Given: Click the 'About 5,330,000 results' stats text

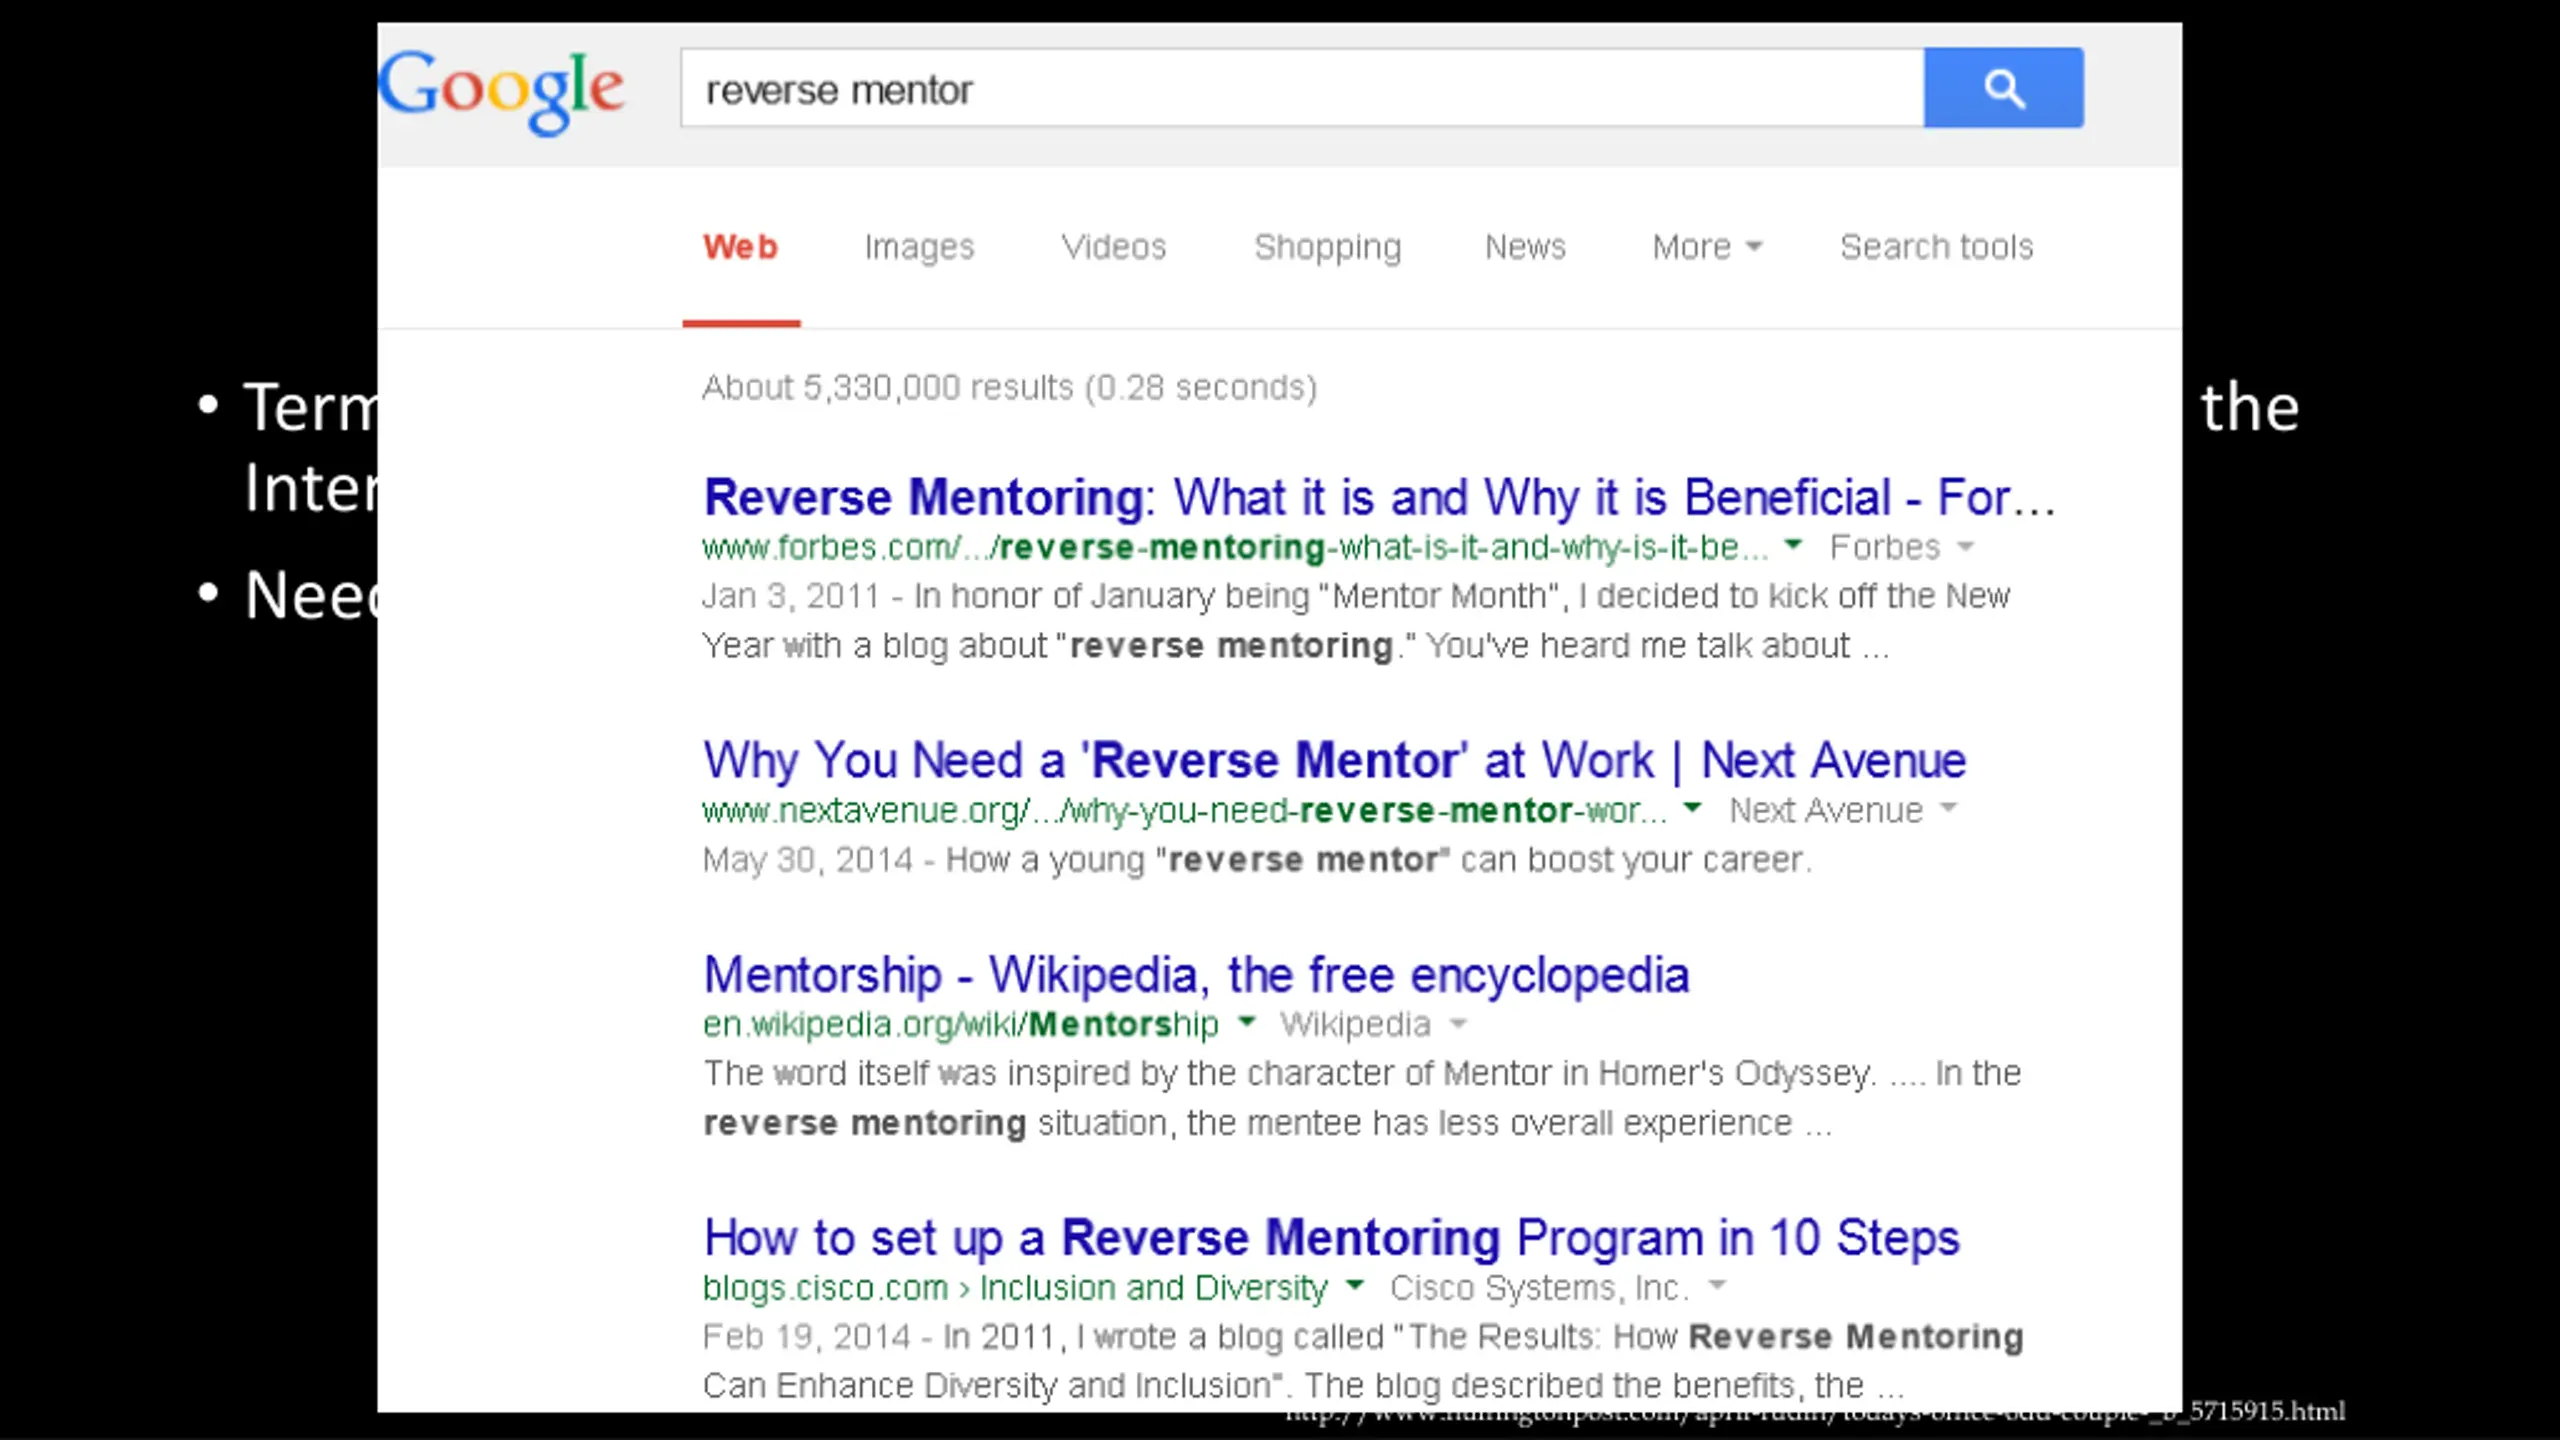Looking at the screenshot, I should point(1009,388).
